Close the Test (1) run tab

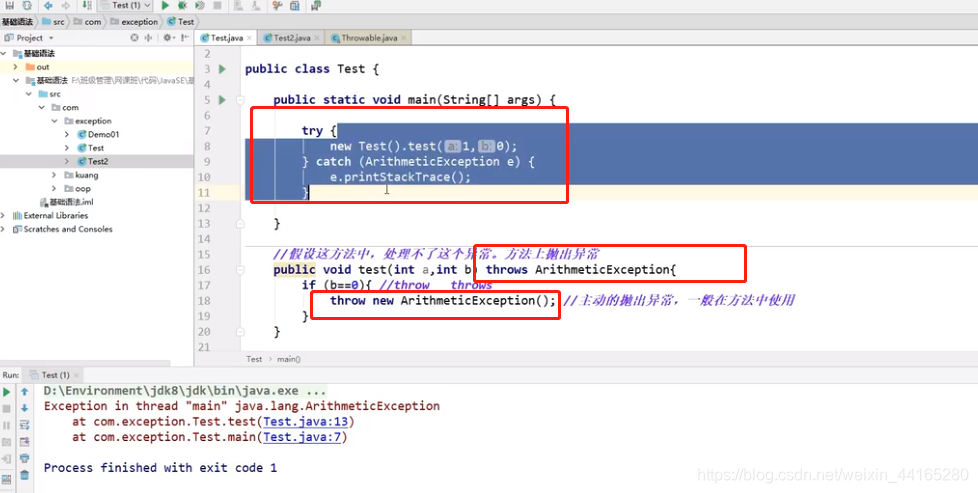click(x=76, y=375)
